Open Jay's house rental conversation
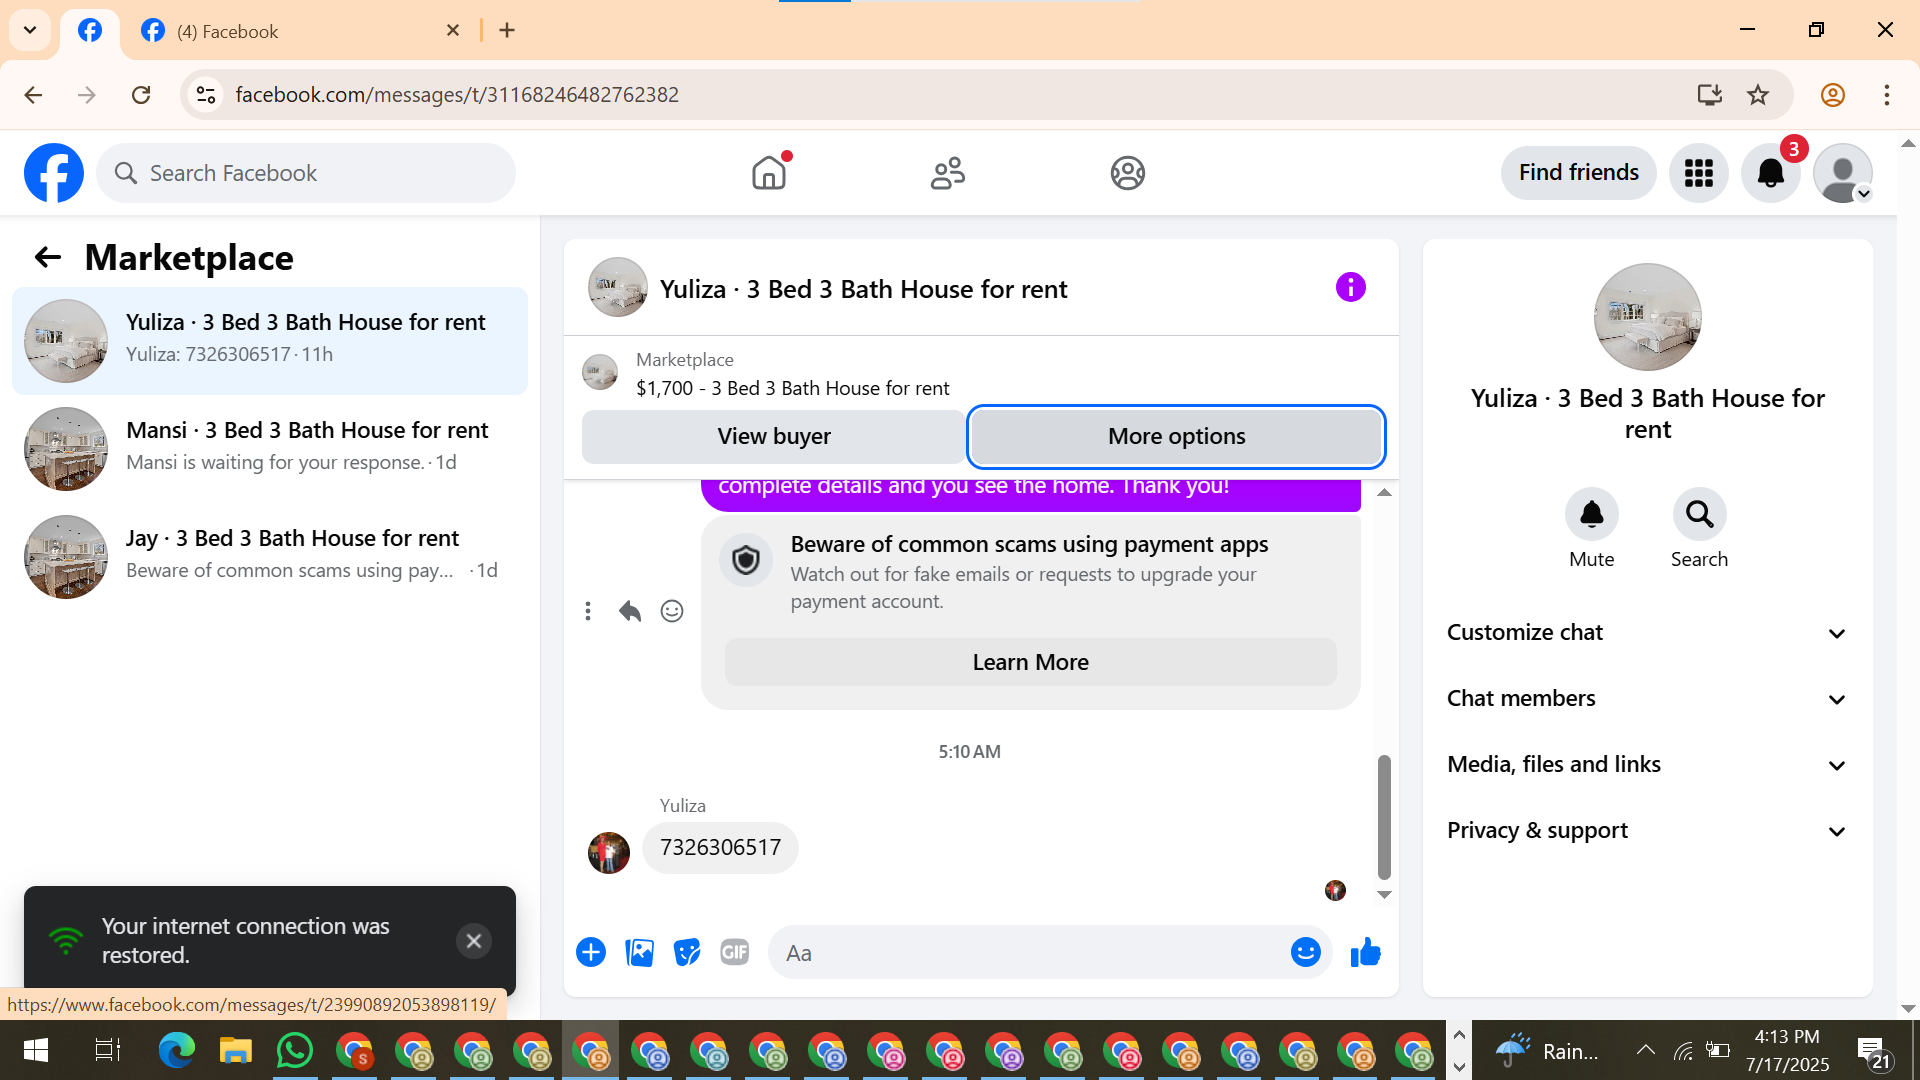The width and height of the screenshot is (1920, 1080). (270, 555)
